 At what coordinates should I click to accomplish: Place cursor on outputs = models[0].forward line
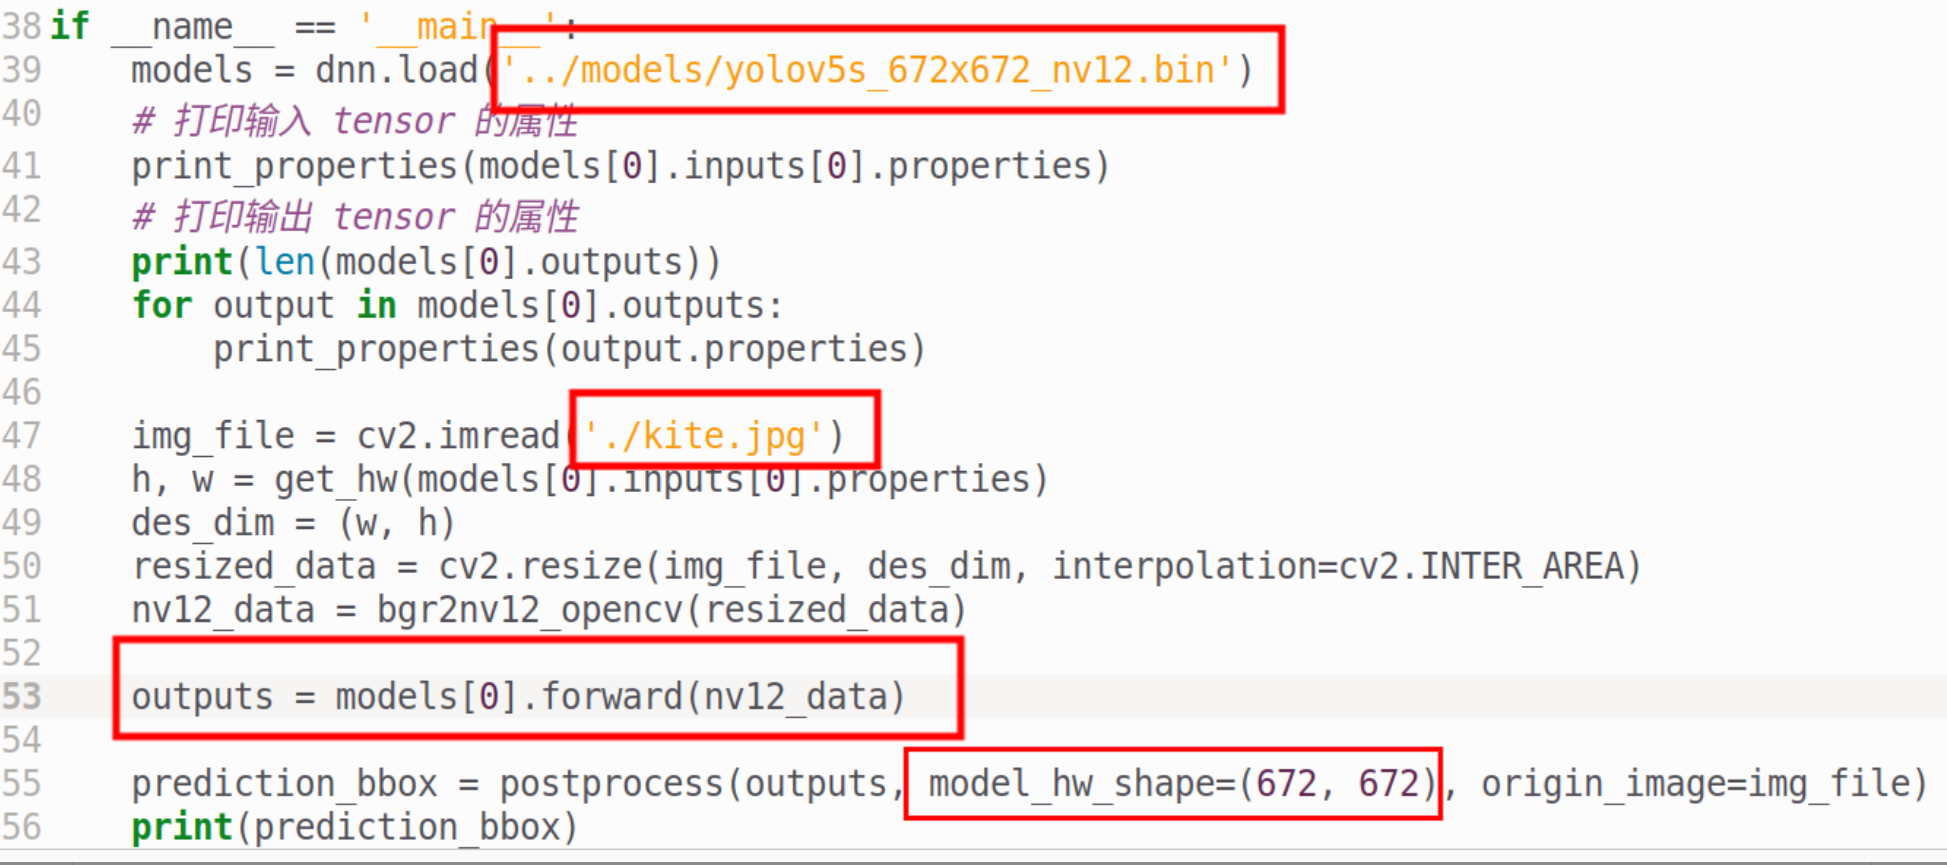518,696
